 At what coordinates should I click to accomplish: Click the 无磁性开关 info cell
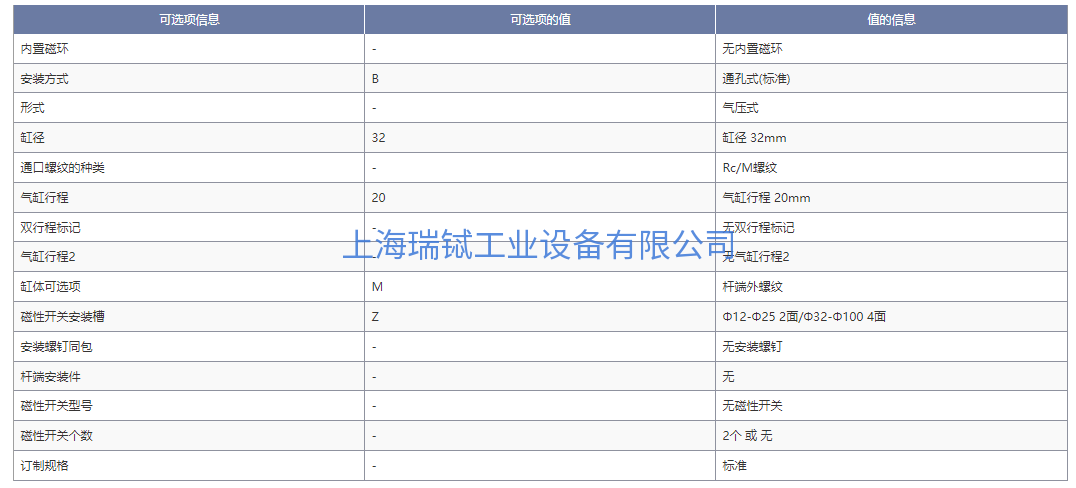tap(753, 406)
